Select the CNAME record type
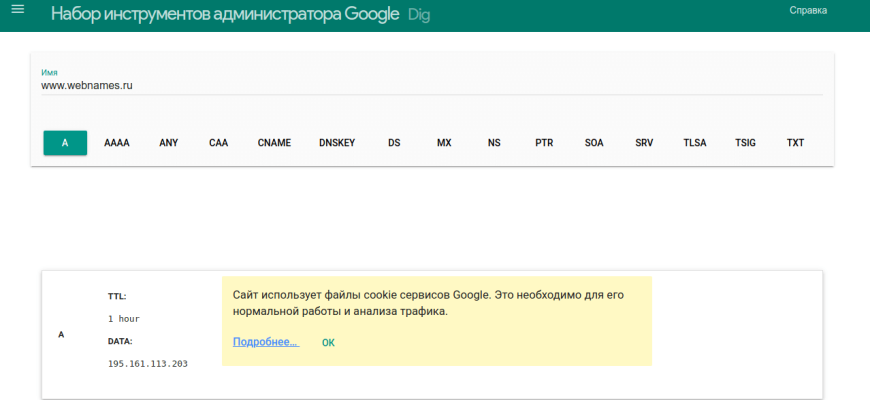The image size is (870, 400). tap(274, 143)
